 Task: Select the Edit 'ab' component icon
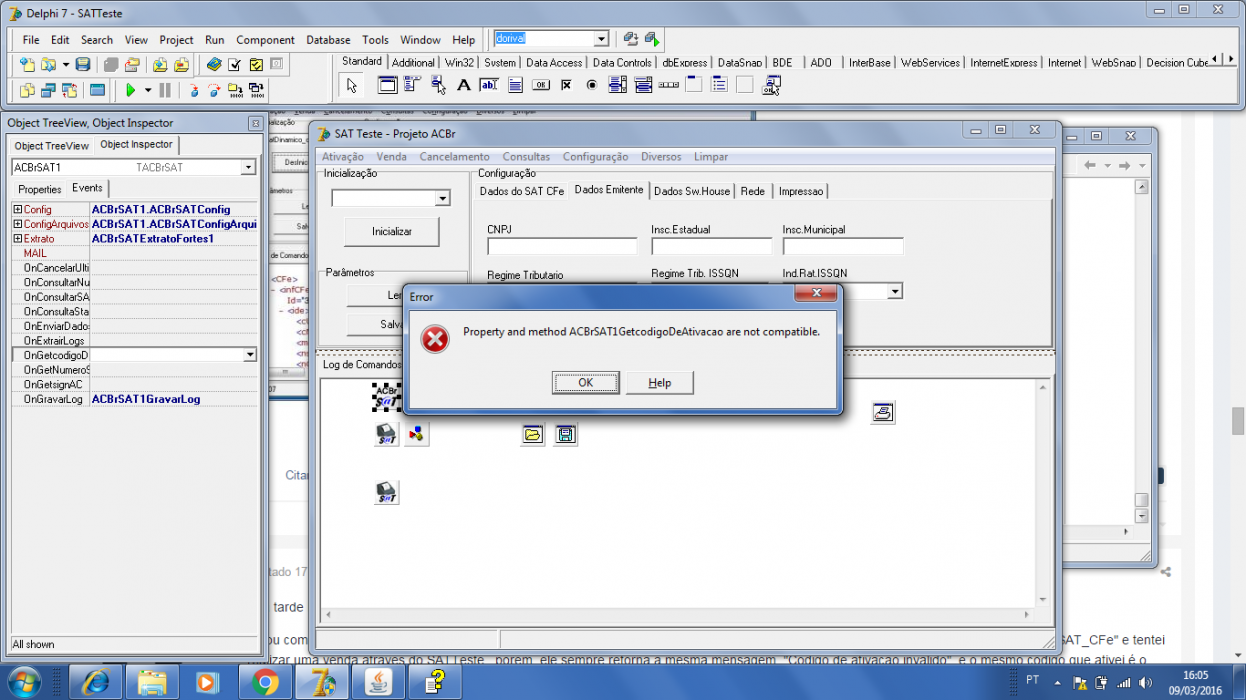pos(489,86)
